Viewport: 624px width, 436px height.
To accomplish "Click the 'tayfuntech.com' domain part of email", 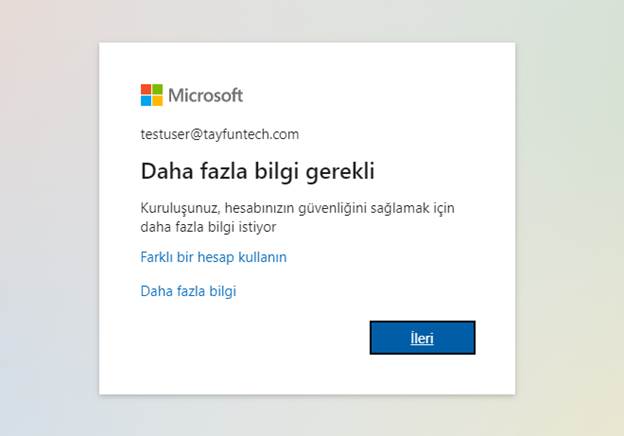I will click(253, 134).
